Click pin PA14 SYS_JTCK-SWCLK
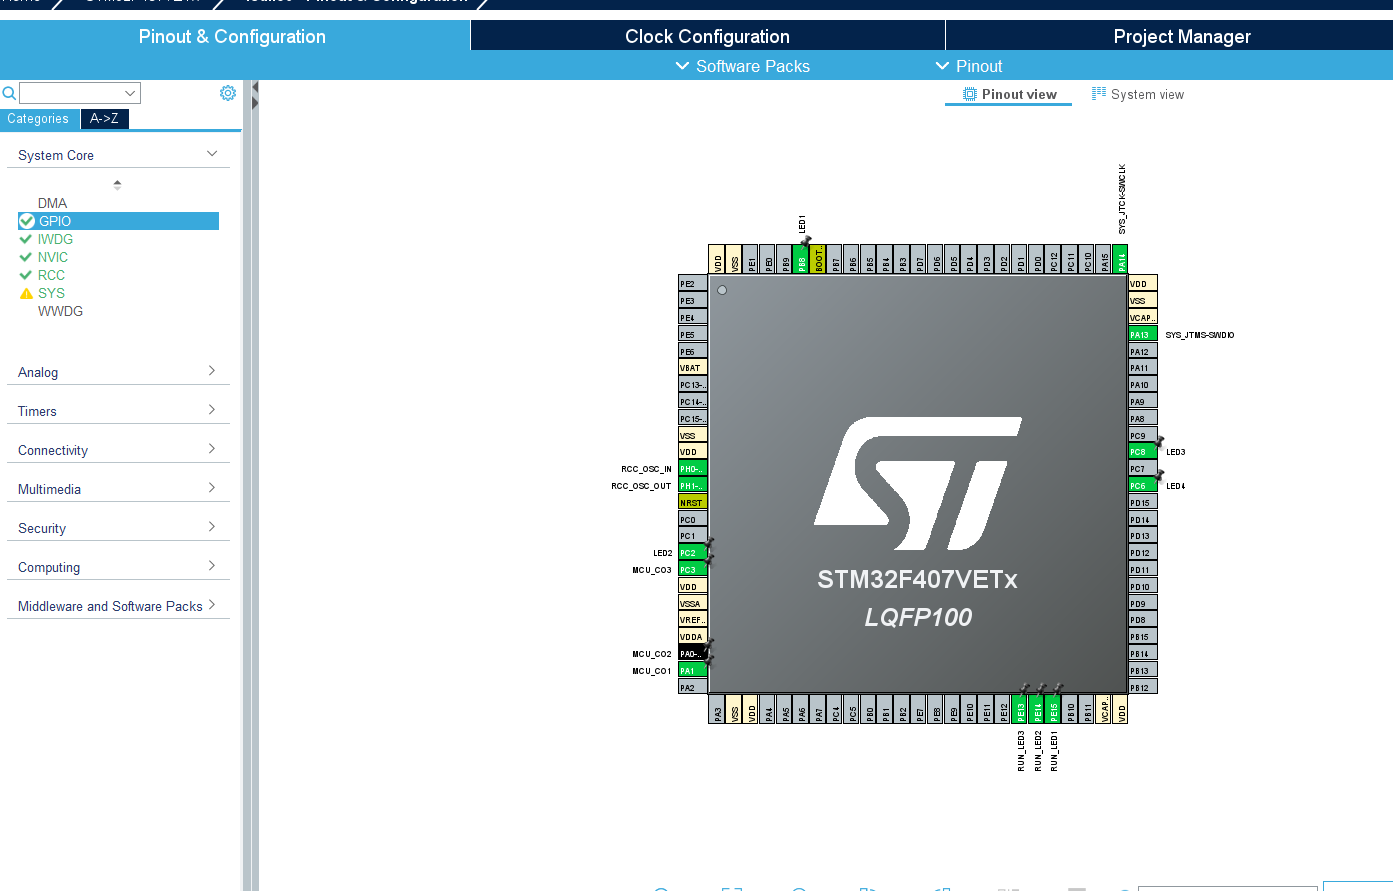 [x=1120, y=260]
